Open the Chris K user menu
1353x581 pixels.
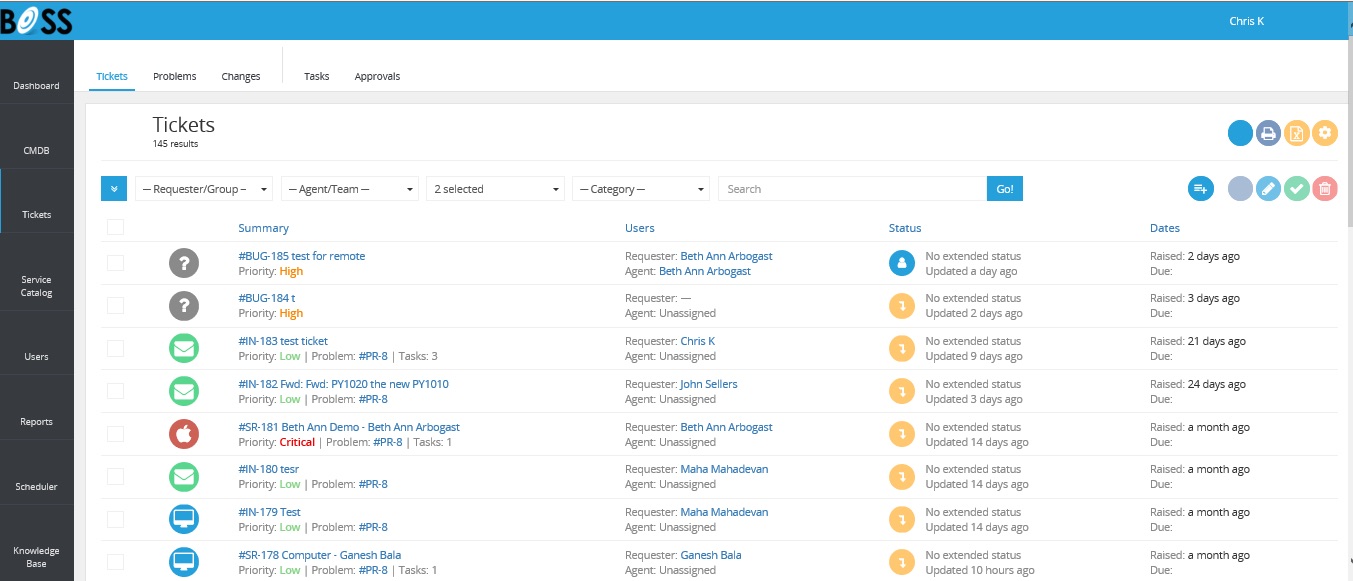(x=1247, y=21)
